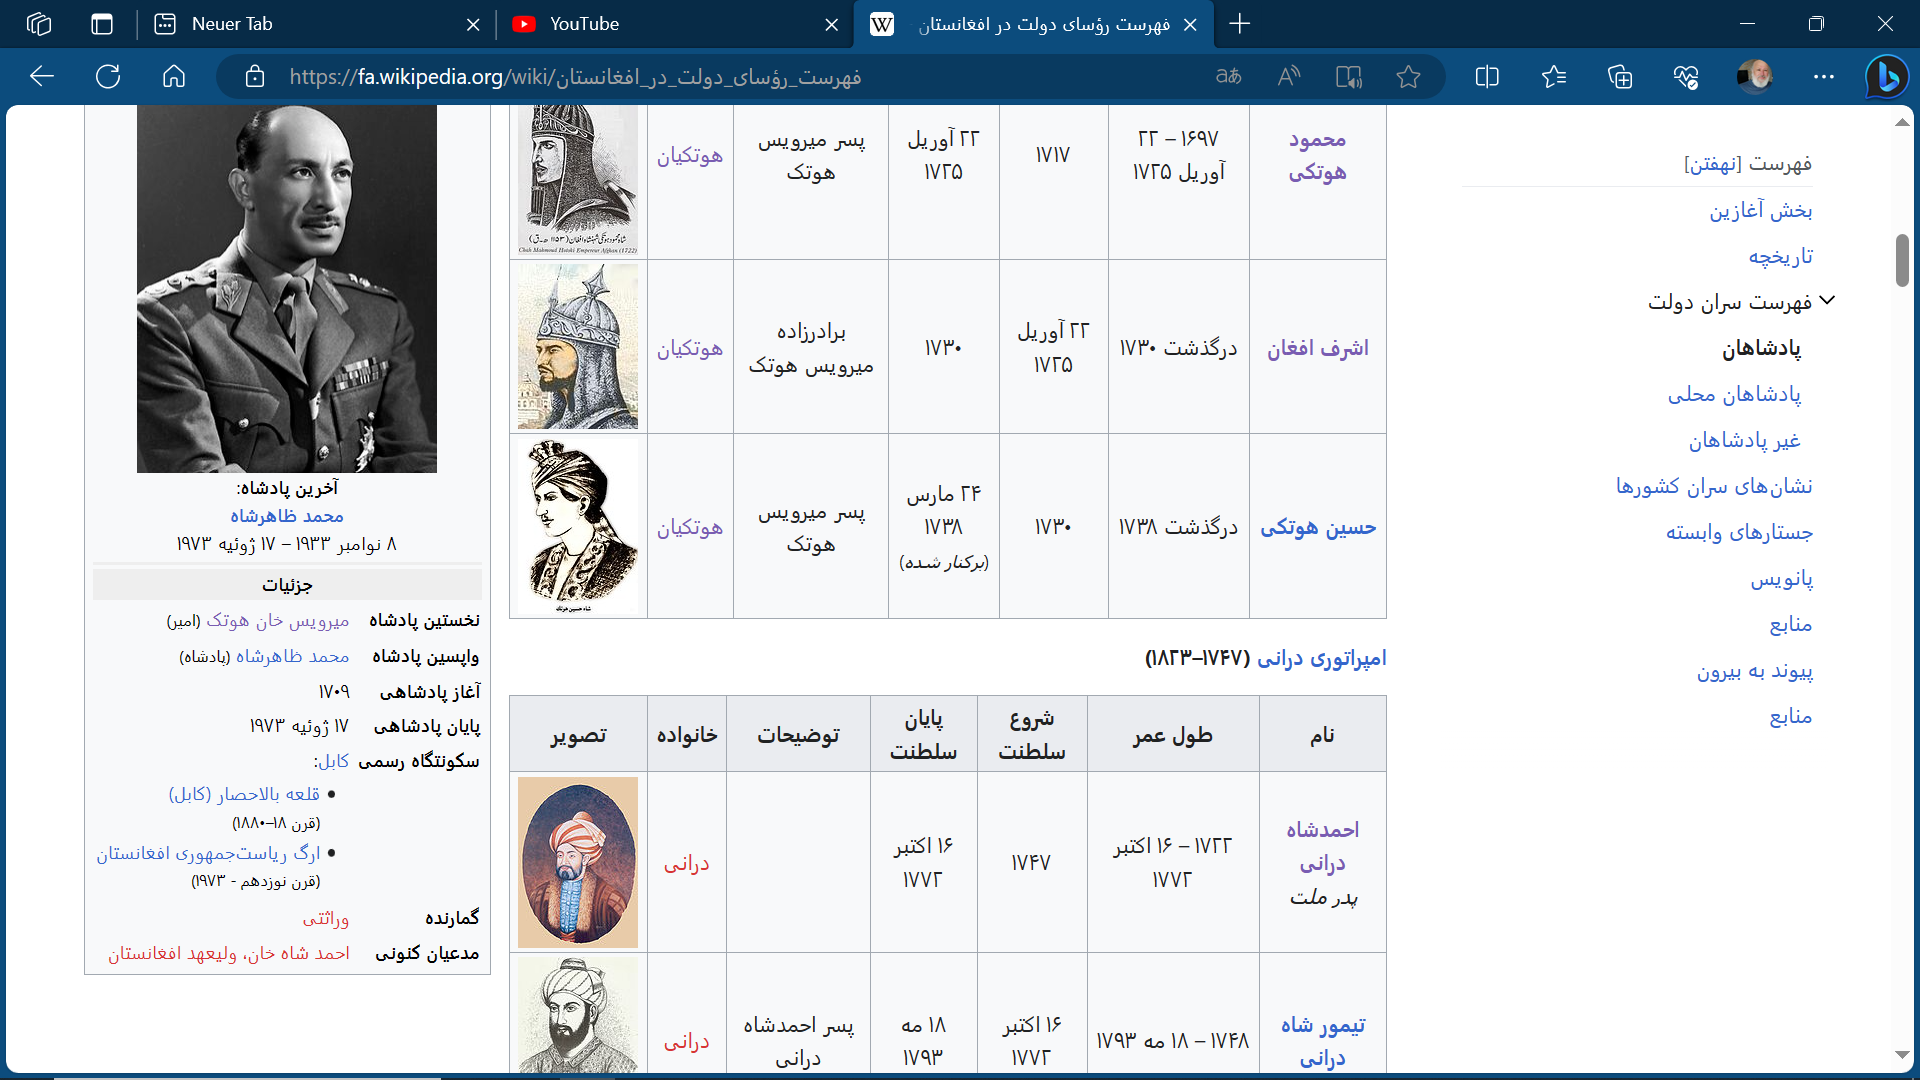This screenshot has width=1920, height=1080.
Task: Add this page to favorites star
Action: (1408, 76)
